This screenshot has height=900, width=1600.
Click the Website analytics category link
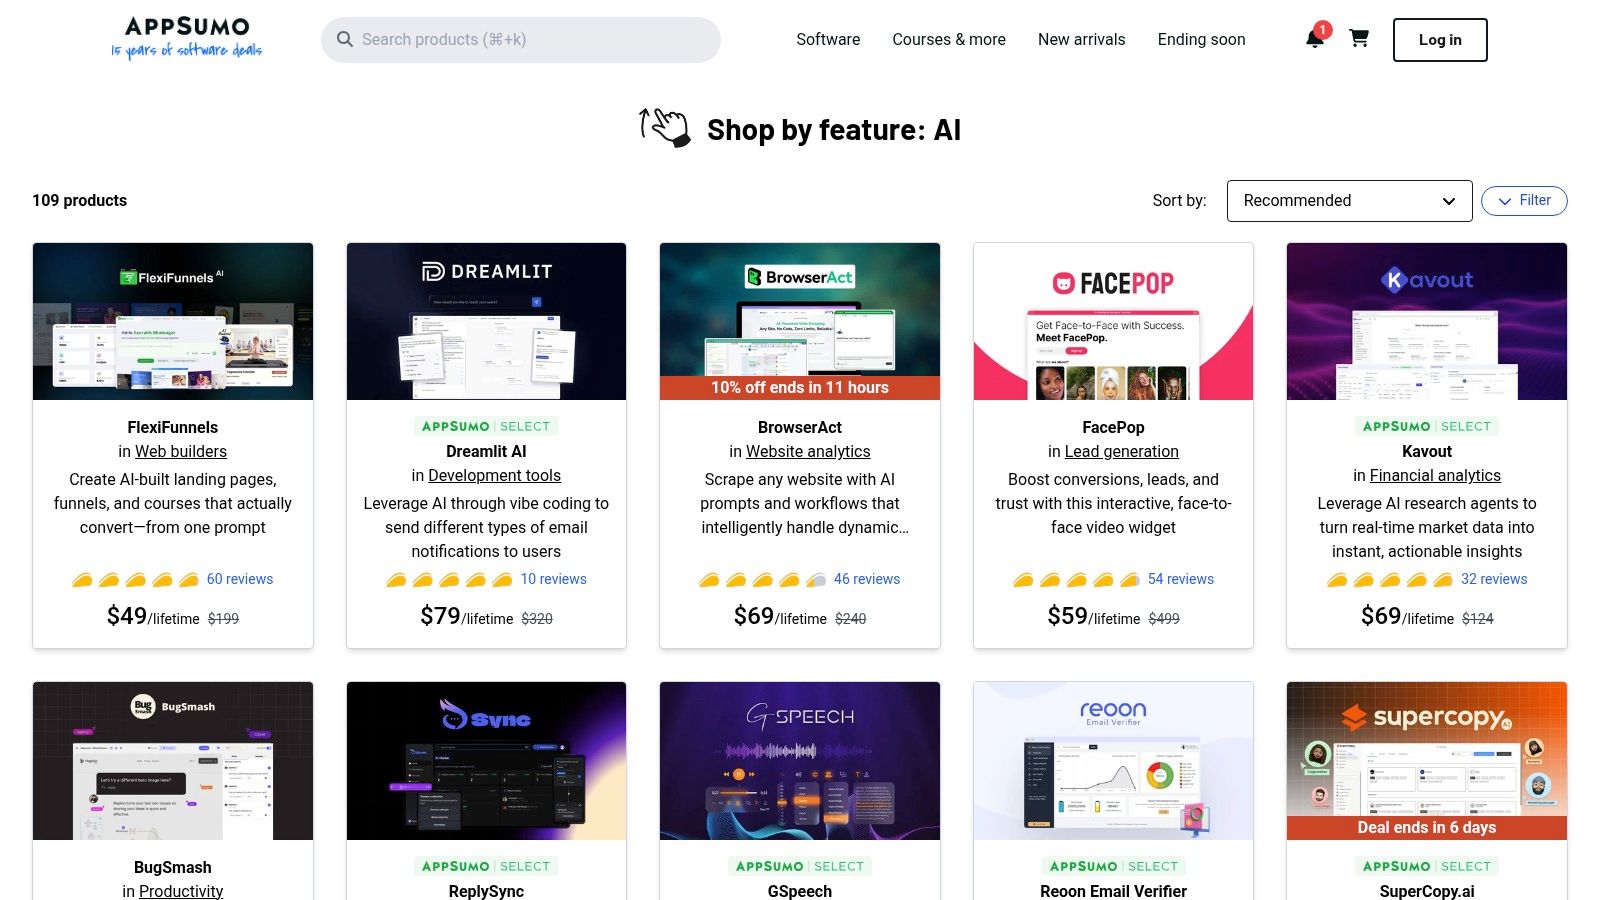pos(808,451)
